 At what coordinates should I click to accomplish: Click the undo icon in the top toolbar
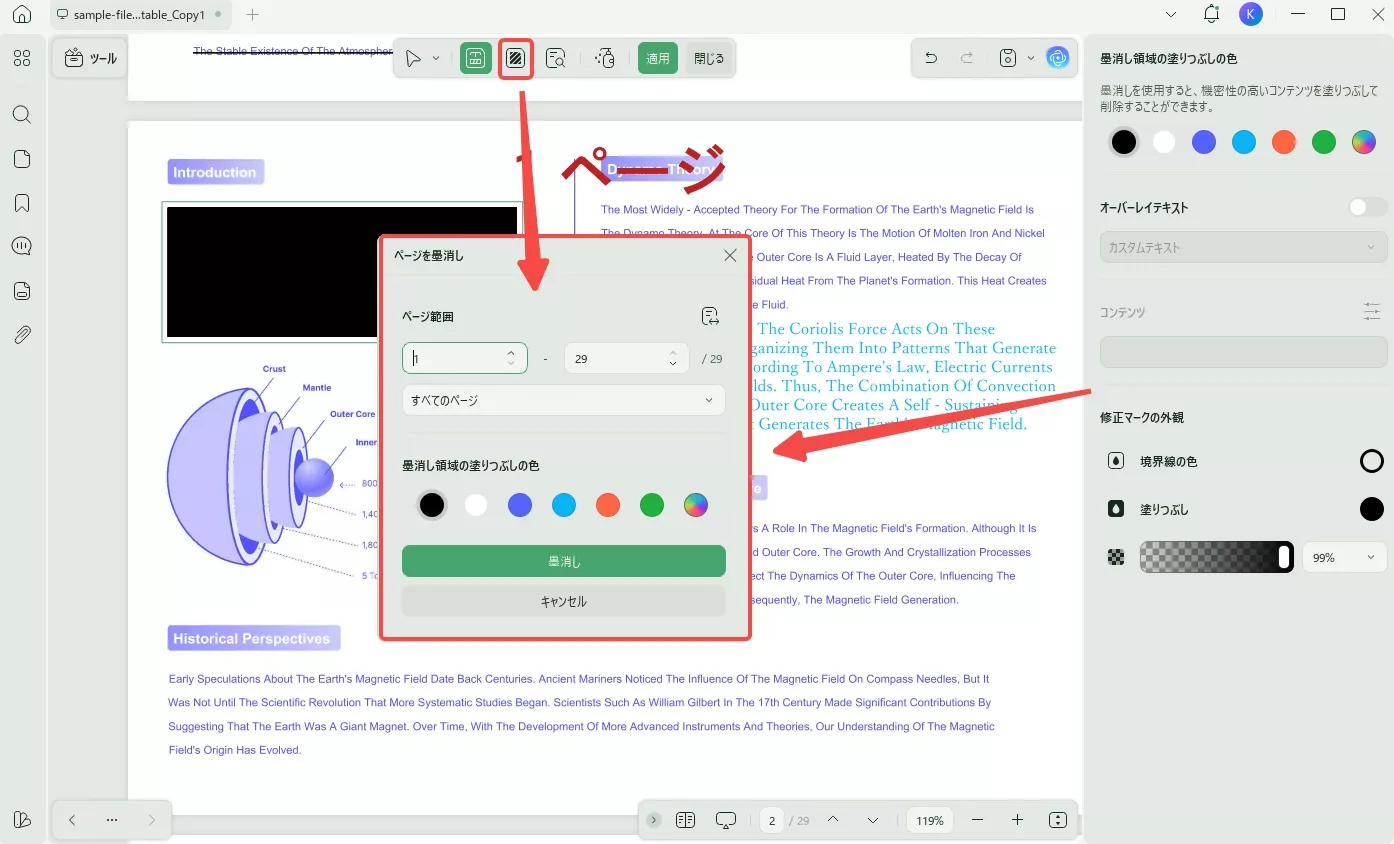click(x=929, y=57)
